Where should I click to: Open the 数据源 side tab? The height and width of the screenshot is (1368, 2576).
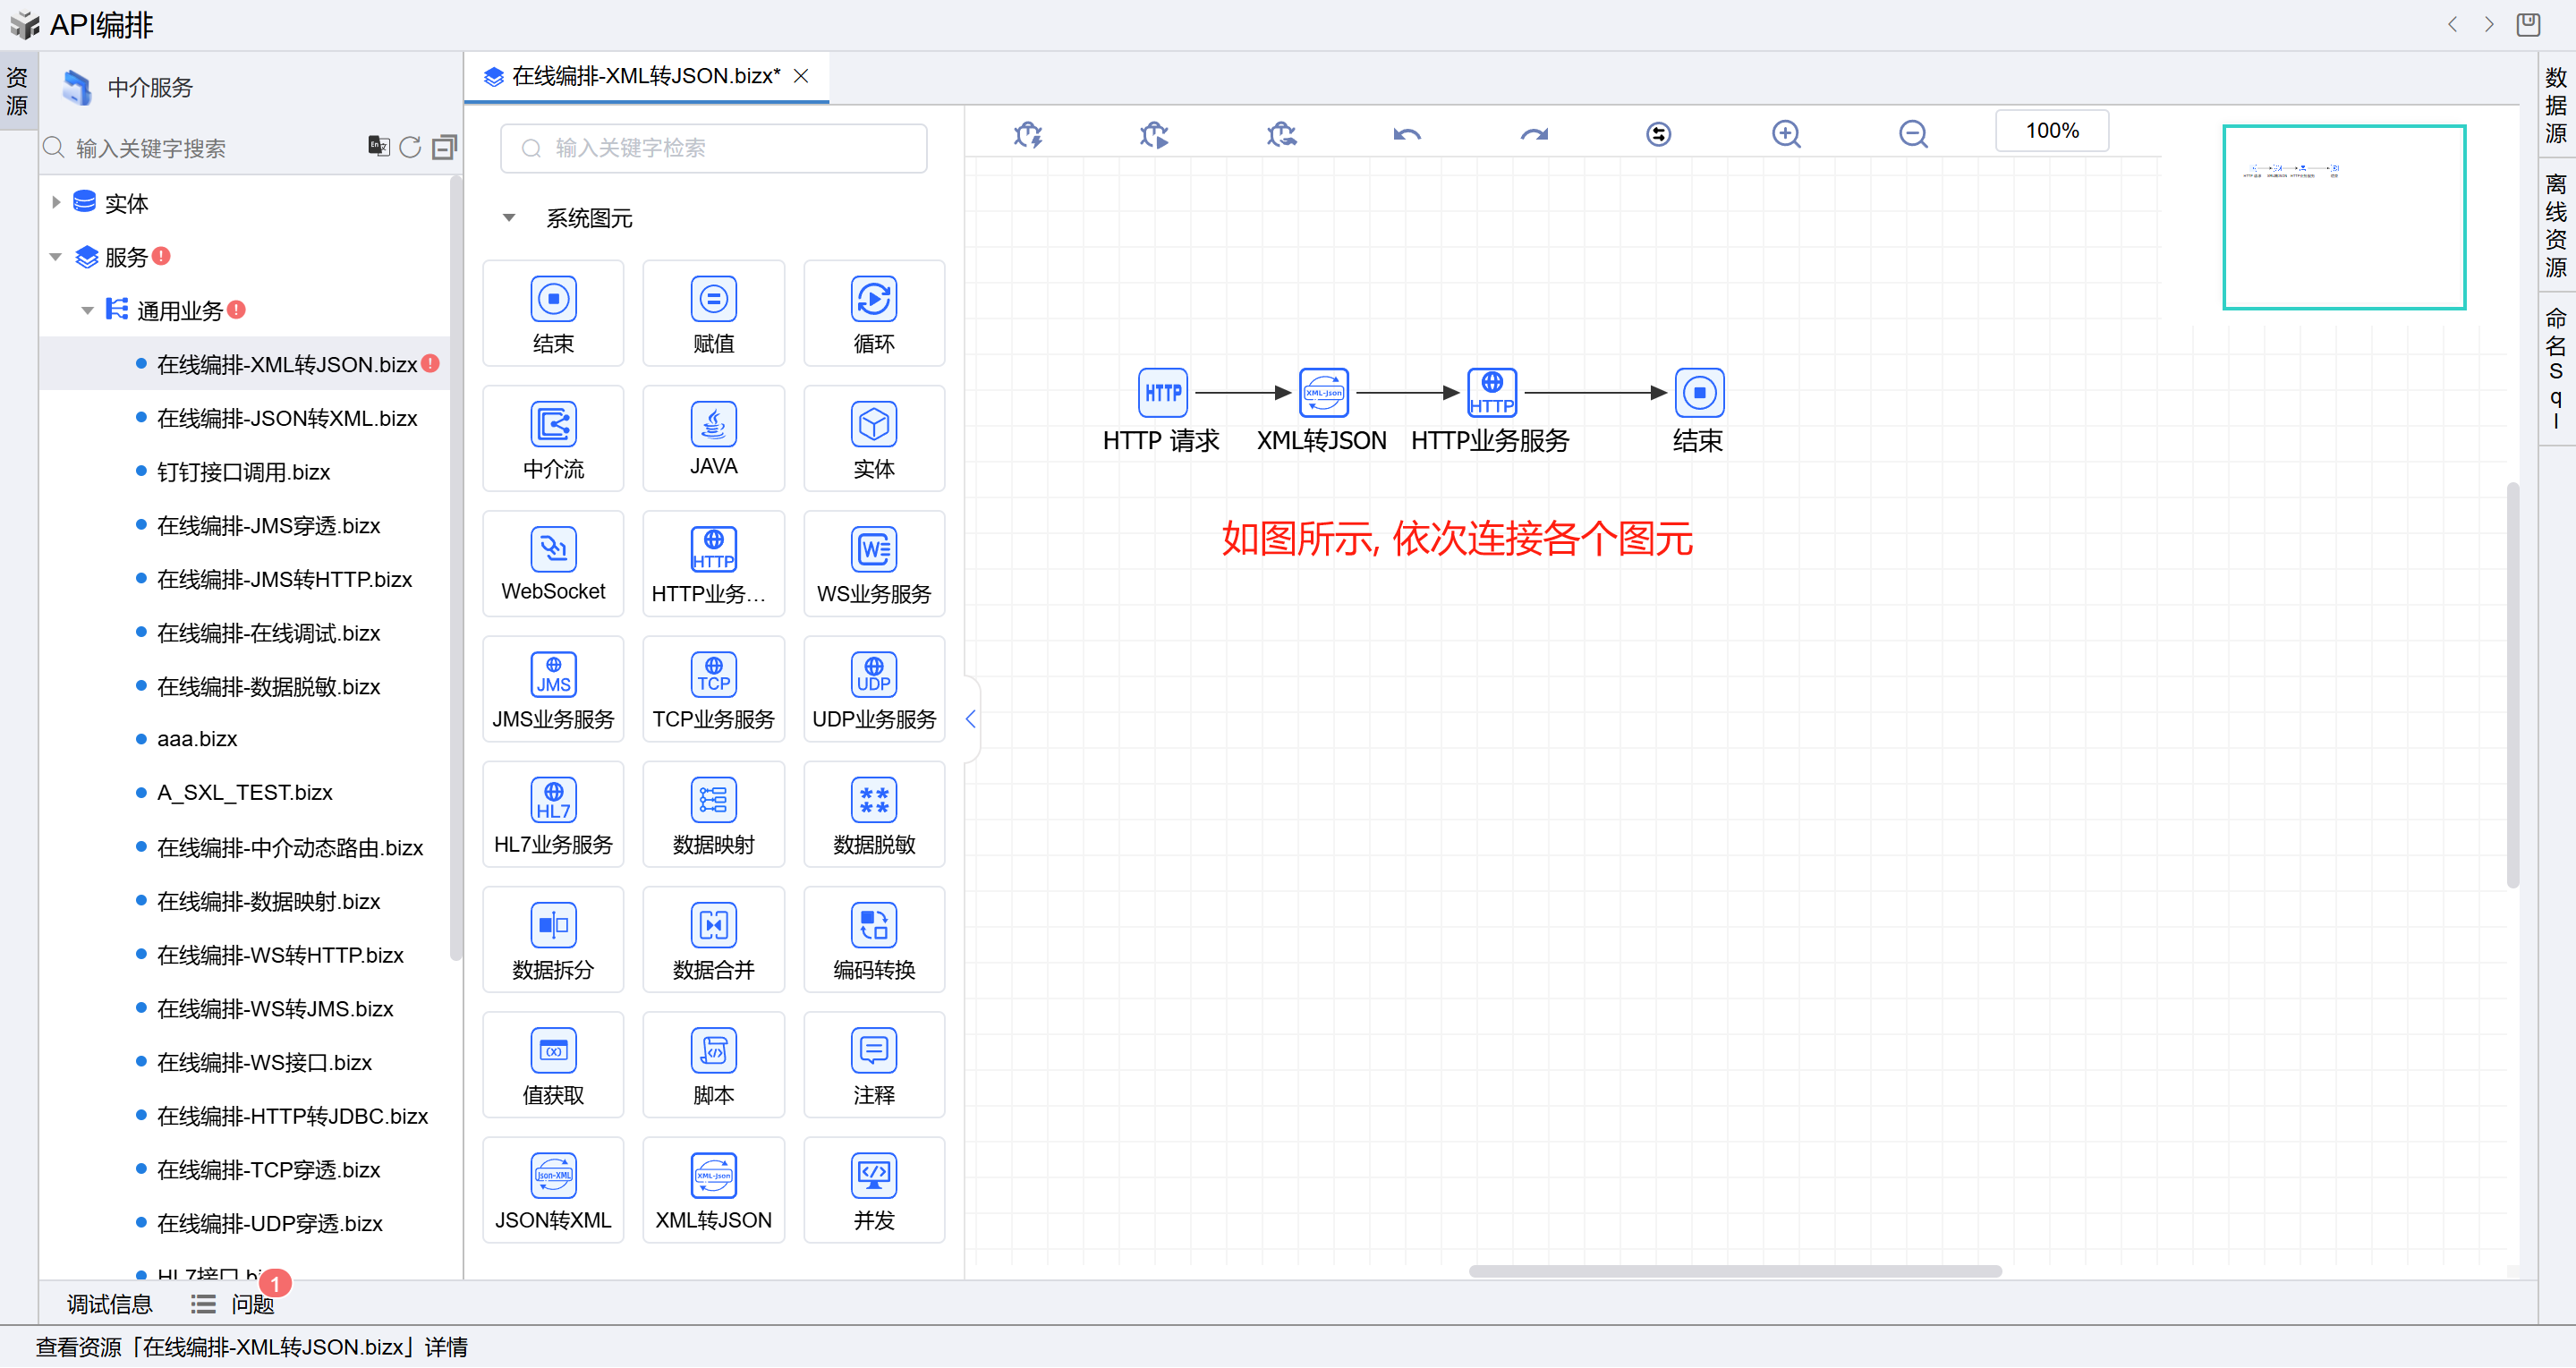2555,104
